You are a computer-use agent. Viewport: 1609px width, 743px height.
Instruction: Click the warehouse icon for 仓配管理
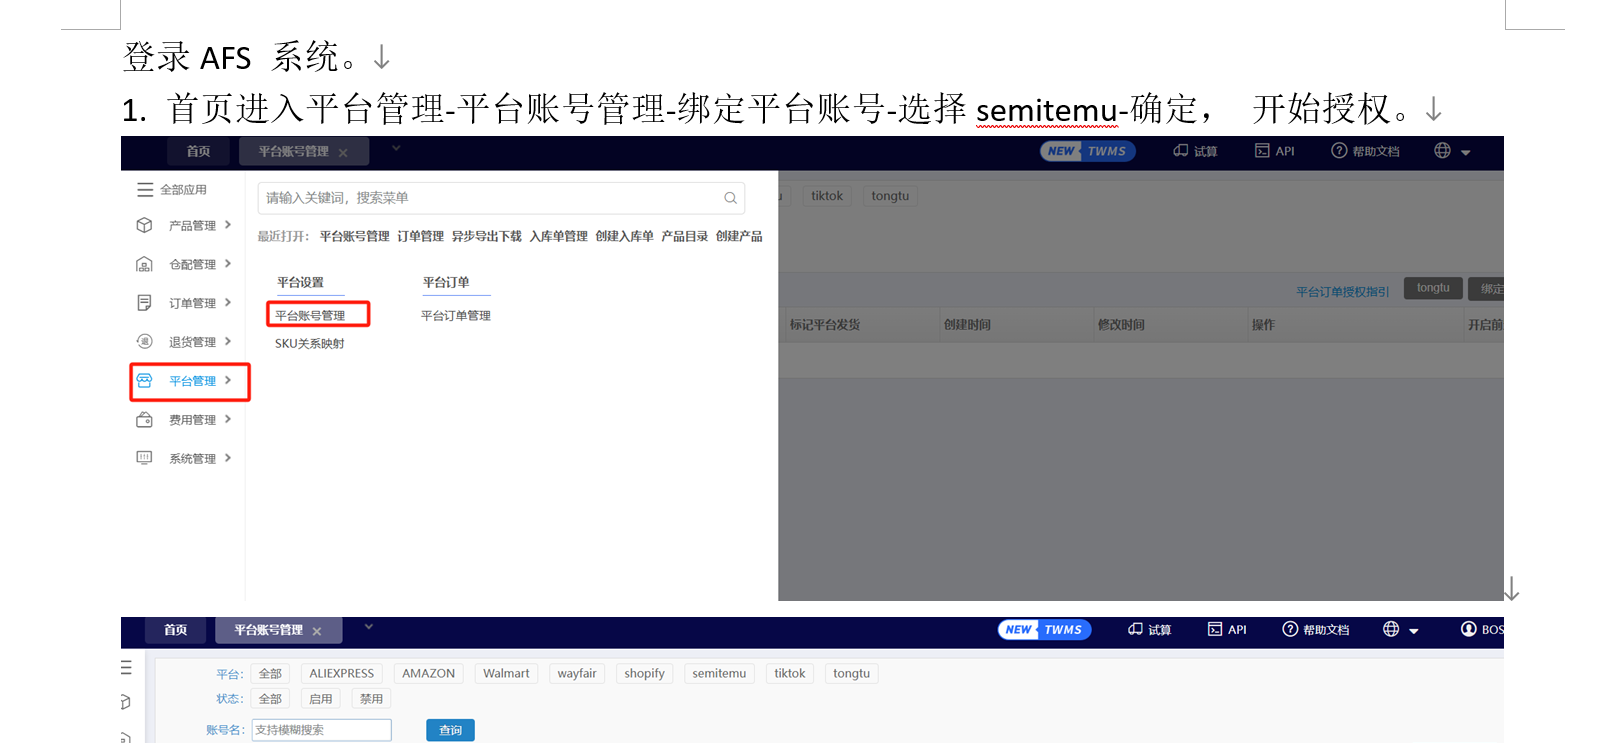pos(144,264)
